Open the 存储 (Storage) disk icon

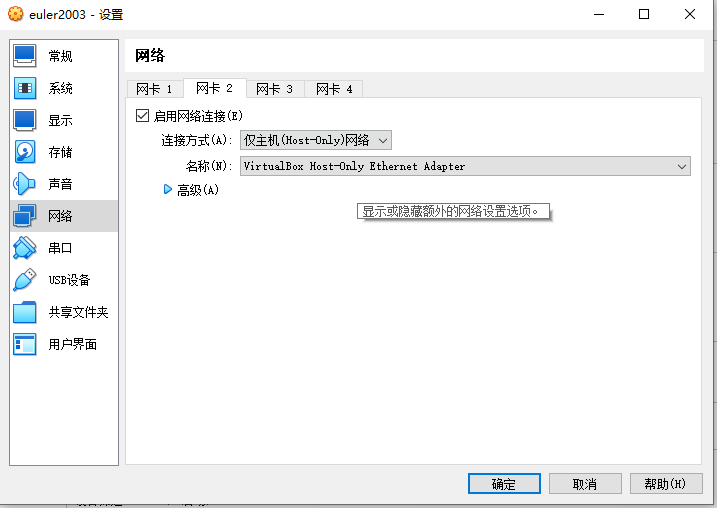(25, 152)
